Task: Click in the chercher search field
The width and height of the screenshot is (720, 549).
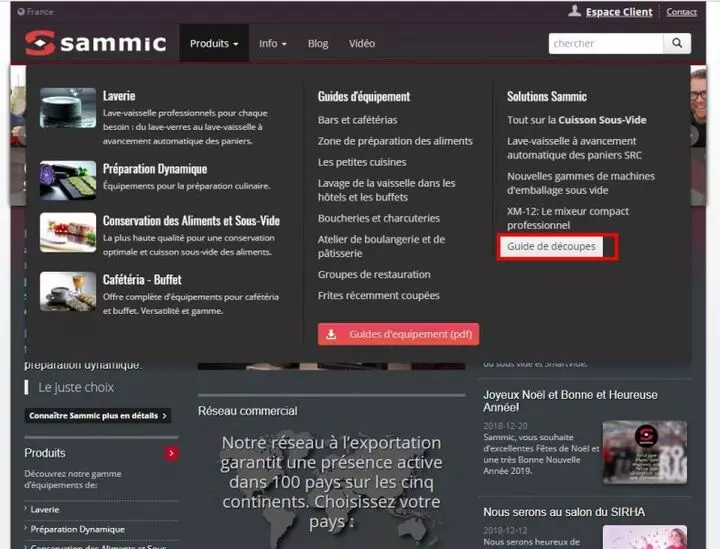Action: (x=606, y=43)
